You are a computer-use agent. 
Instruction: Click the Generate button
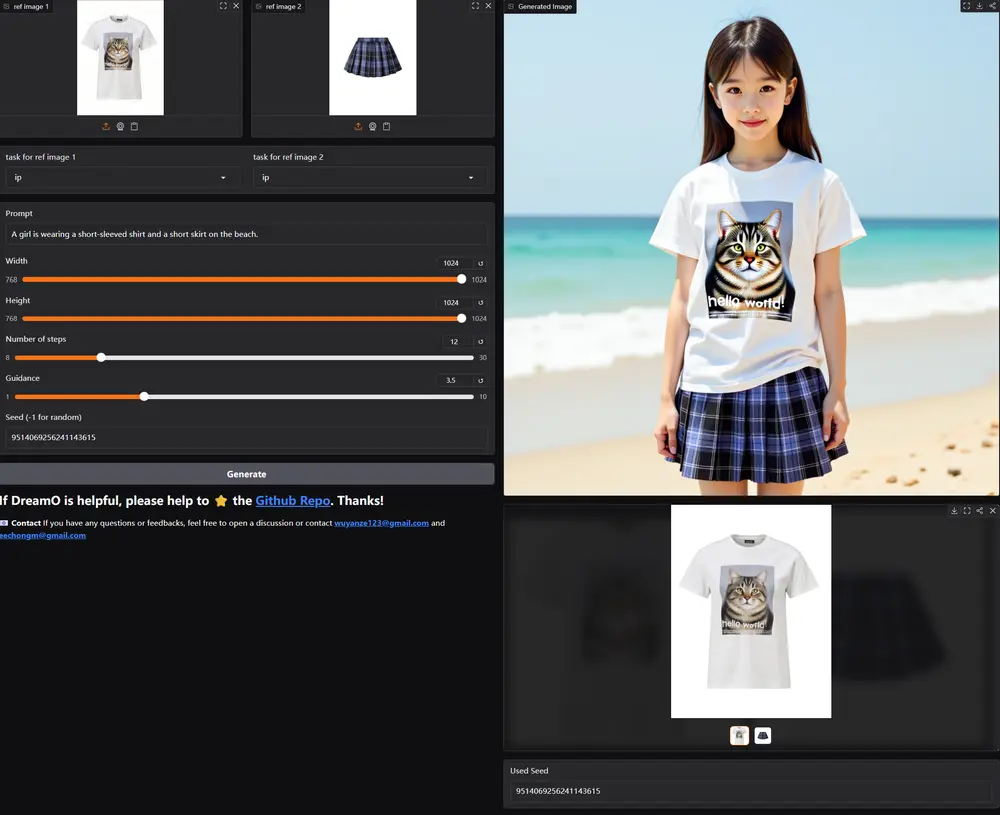[247, 474]
